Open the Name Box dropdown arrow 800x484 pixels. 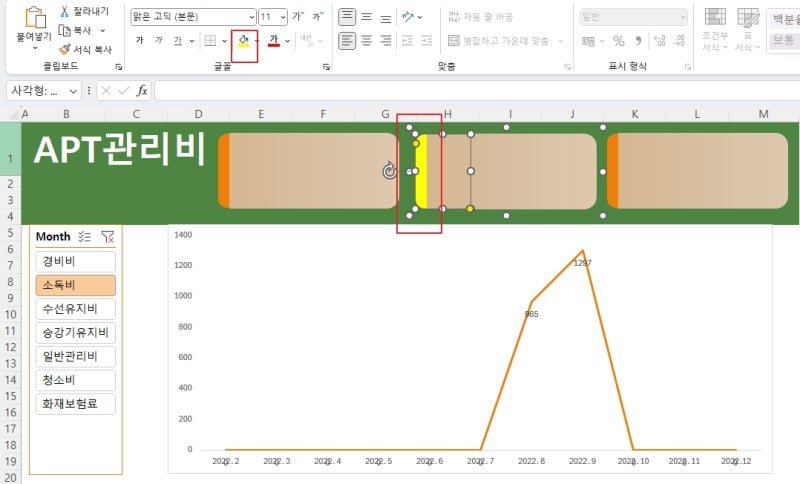[73, 91]
